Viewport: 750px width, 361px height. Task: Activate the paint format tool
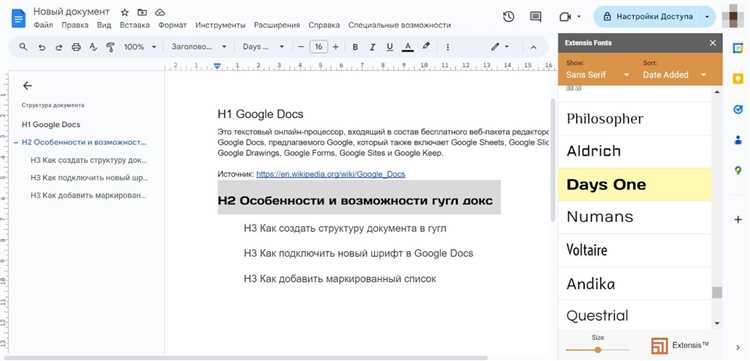coord(110,47)
